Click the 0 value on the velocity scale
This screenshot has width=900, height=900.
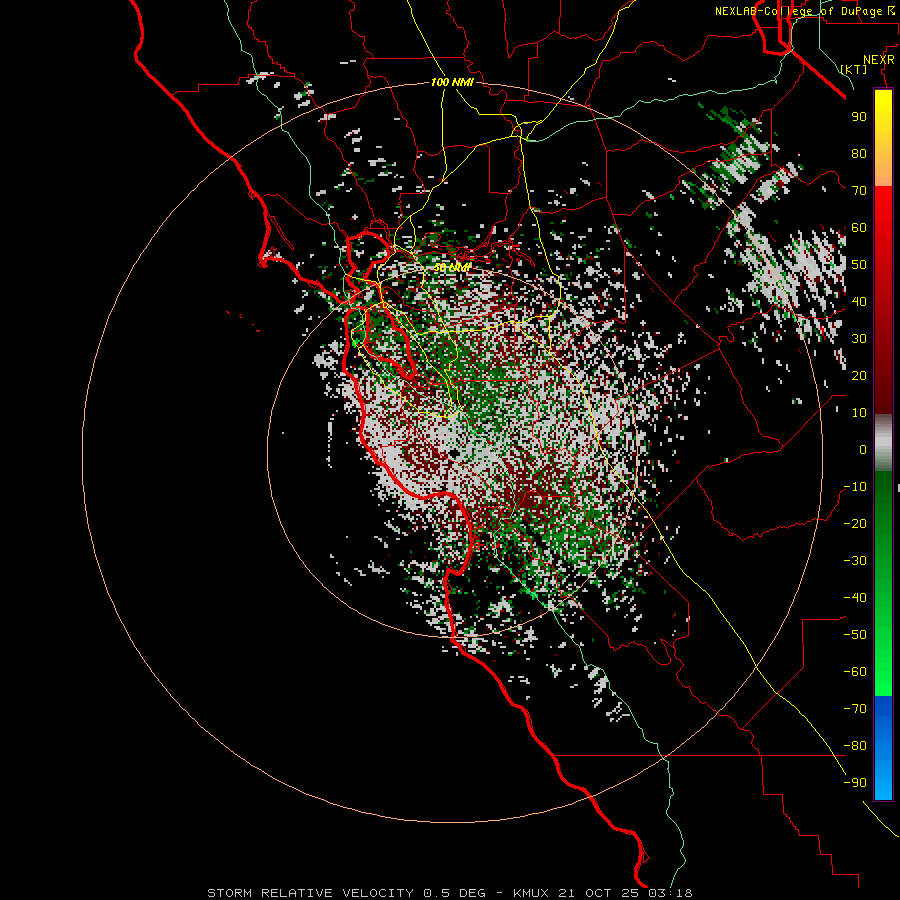pyautogui.click(x=863, y=450)
